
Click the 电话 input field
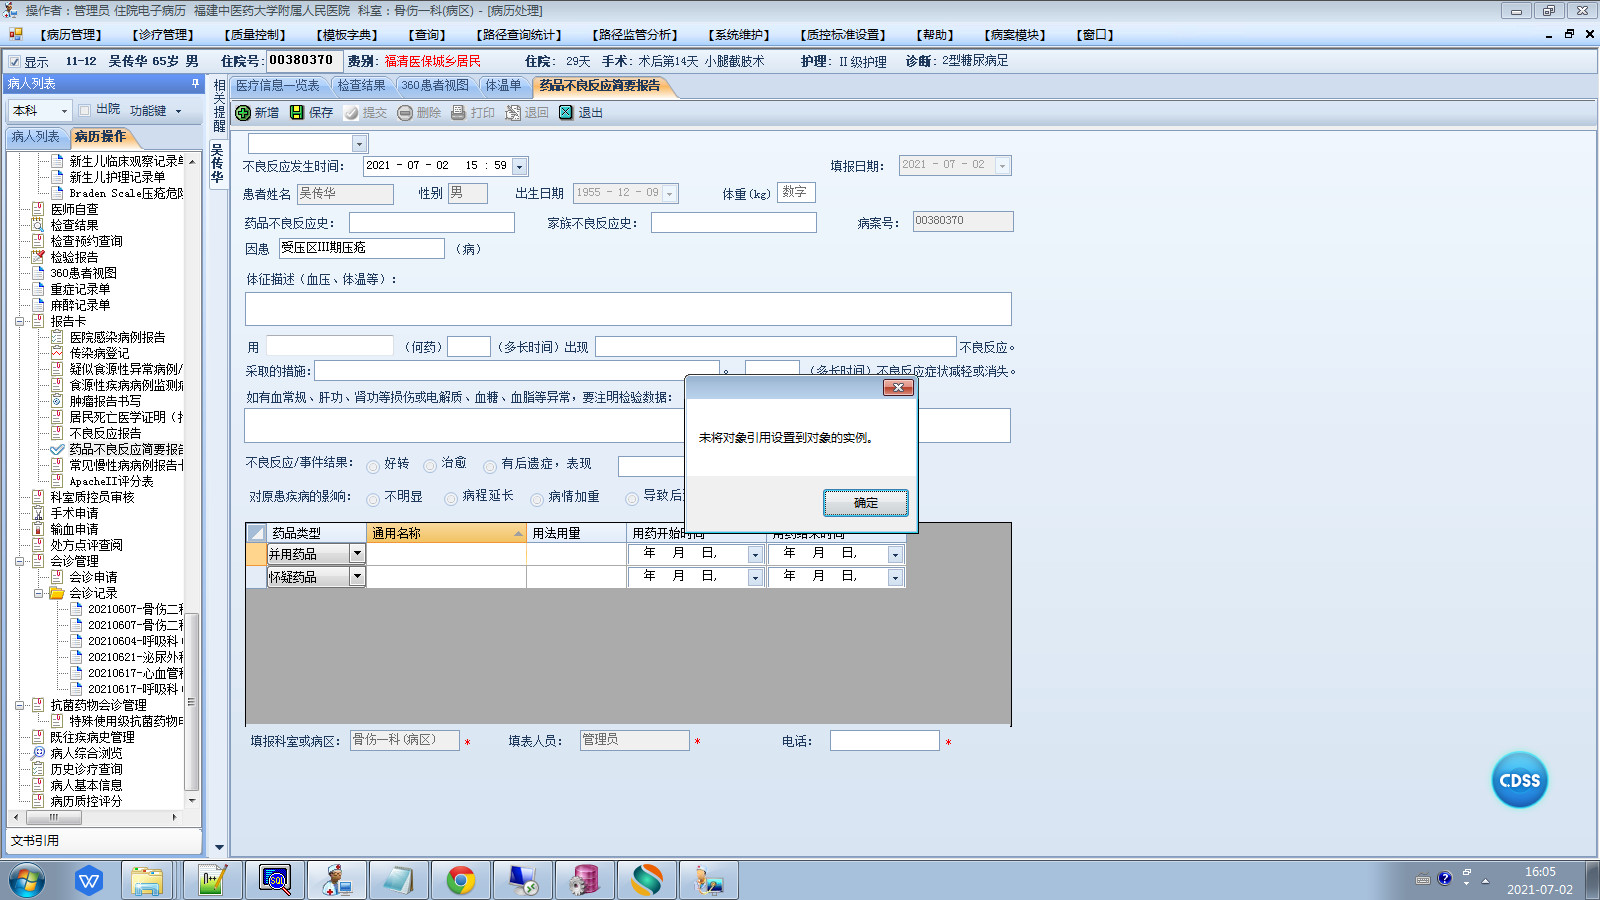pyautogui.click(x=885, y=740)
